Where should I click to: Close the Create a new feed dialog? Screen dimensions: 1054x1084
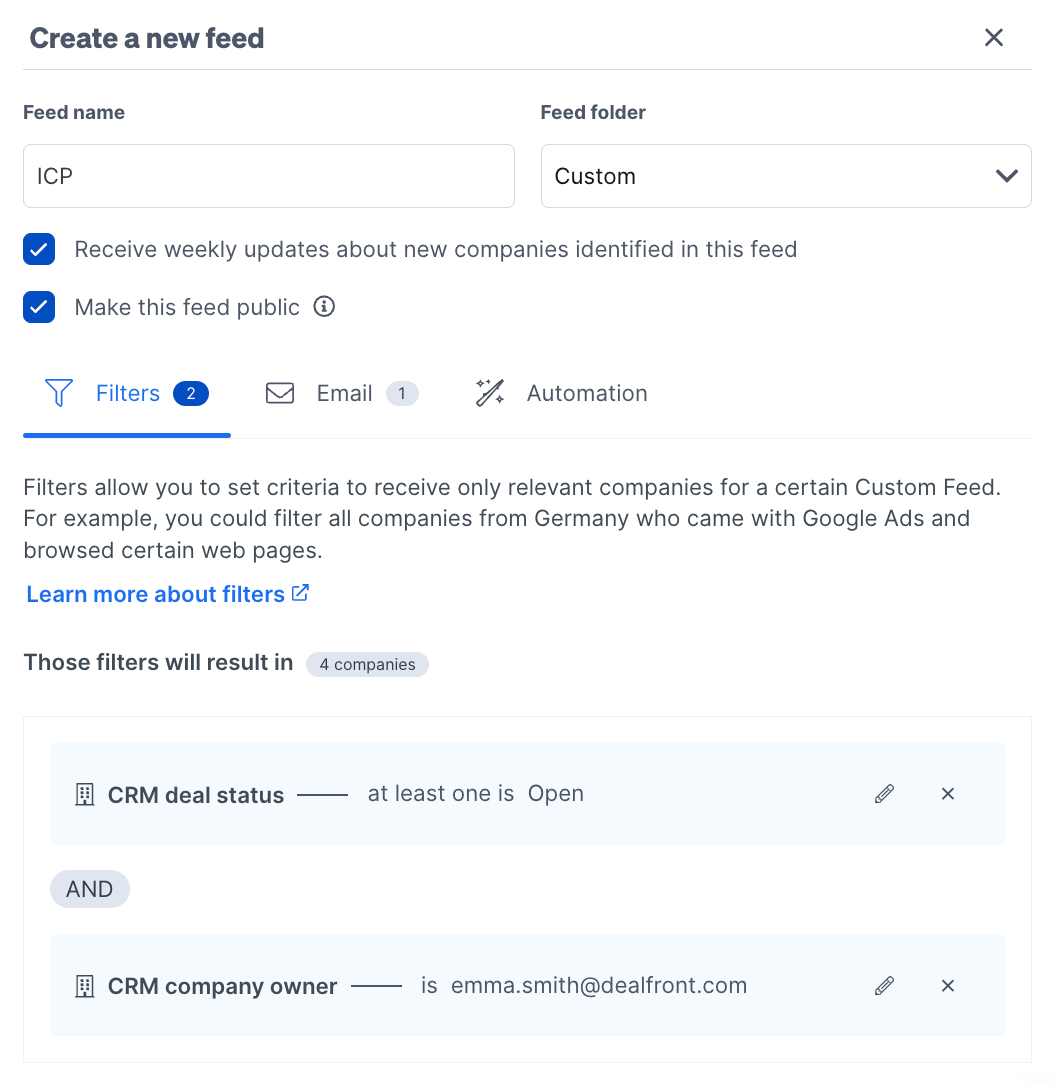(x=993, y=37)
